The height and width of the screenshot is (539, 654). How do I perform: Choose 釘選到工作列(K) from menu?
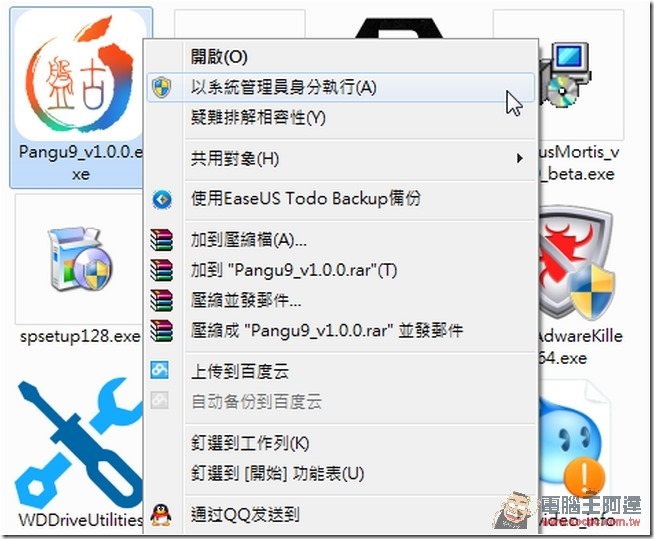coord(250,443)
